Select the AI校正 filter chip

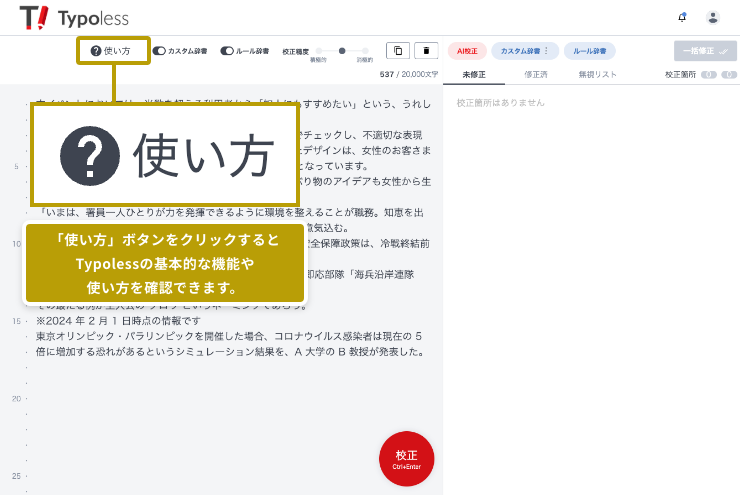pyautogui.click(x=467, y=51)
